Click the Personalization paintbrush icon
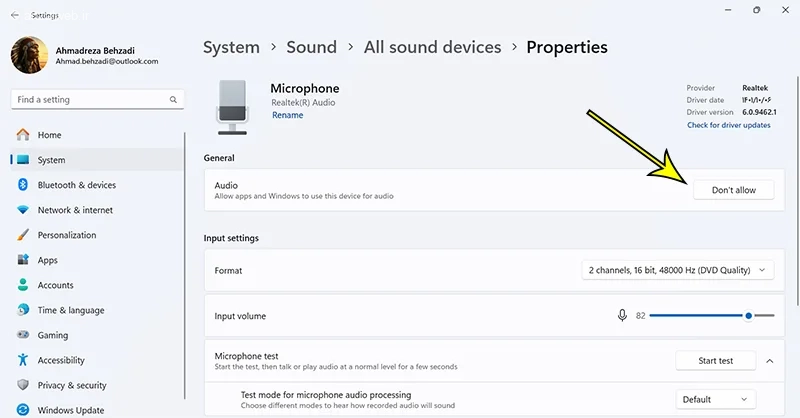Viewport: 800px width, 418px height. point(22,235)
